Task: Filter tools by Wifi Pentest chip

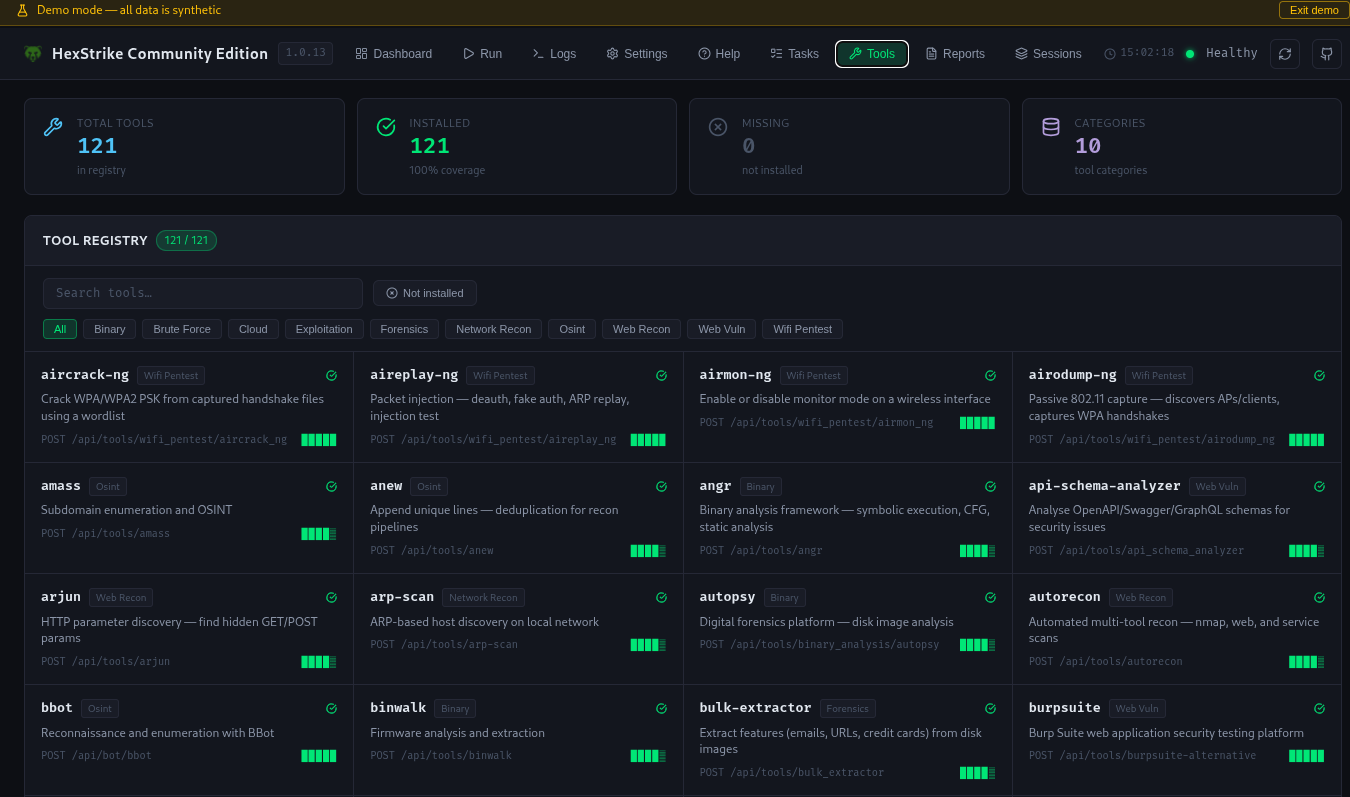Action: tap(802, 329)
